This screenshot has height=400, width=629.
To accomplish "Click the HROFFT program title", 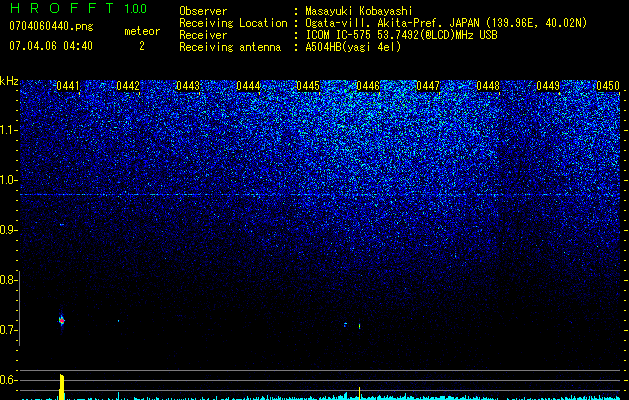I will point(62,8).
